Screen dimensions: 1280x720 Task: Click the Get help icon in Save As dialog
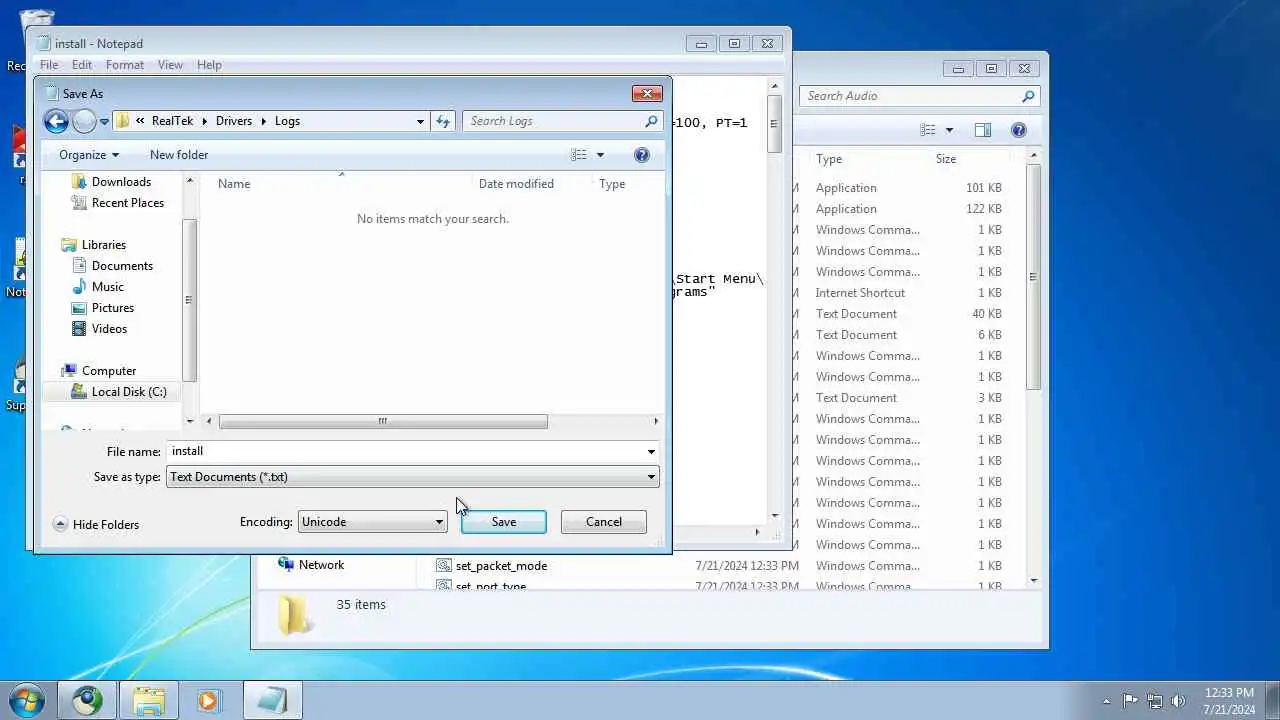(x=642, y=155)
